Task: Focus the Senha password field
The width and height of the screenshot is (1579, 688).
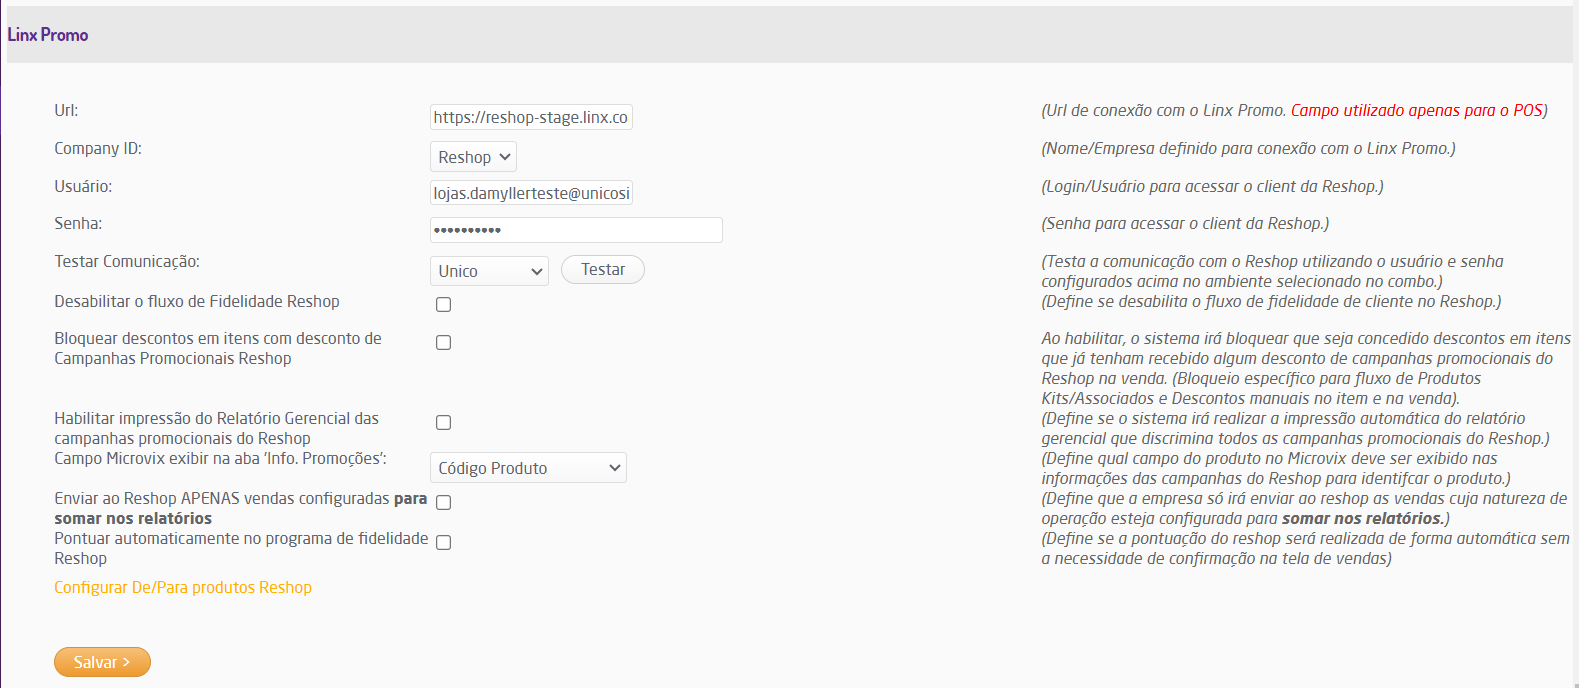Action: coord(575,230)
